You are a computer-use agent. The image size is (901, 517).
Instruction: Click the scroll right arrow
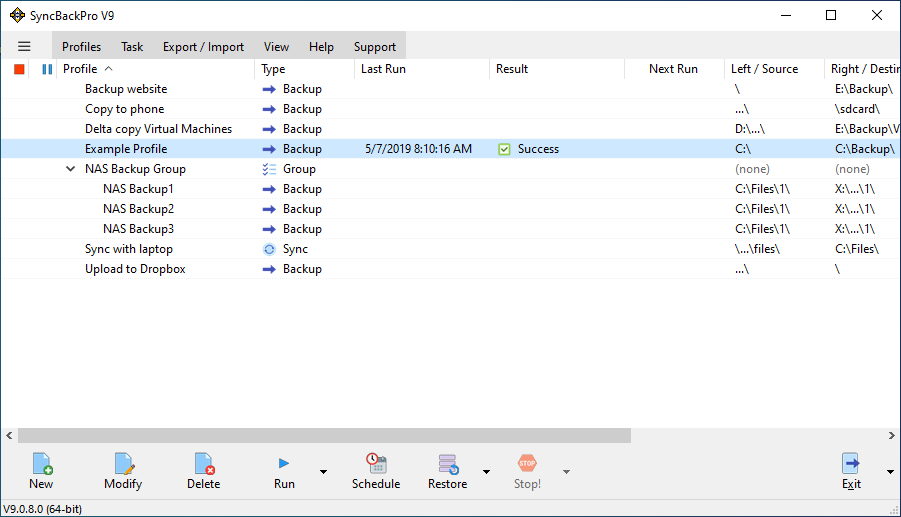pos(891,435)
